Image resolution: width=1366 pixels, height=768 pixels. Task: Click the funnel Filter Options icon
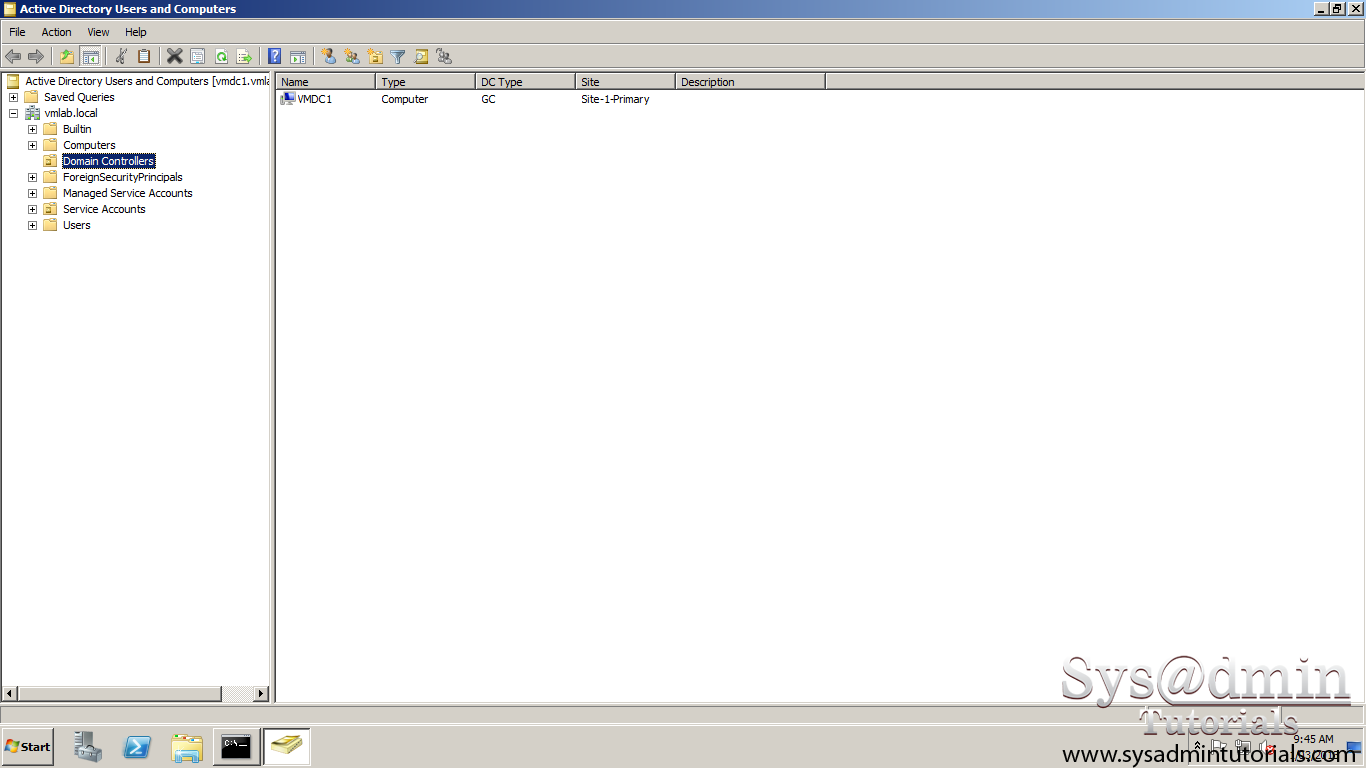click(x=398, y=57)
